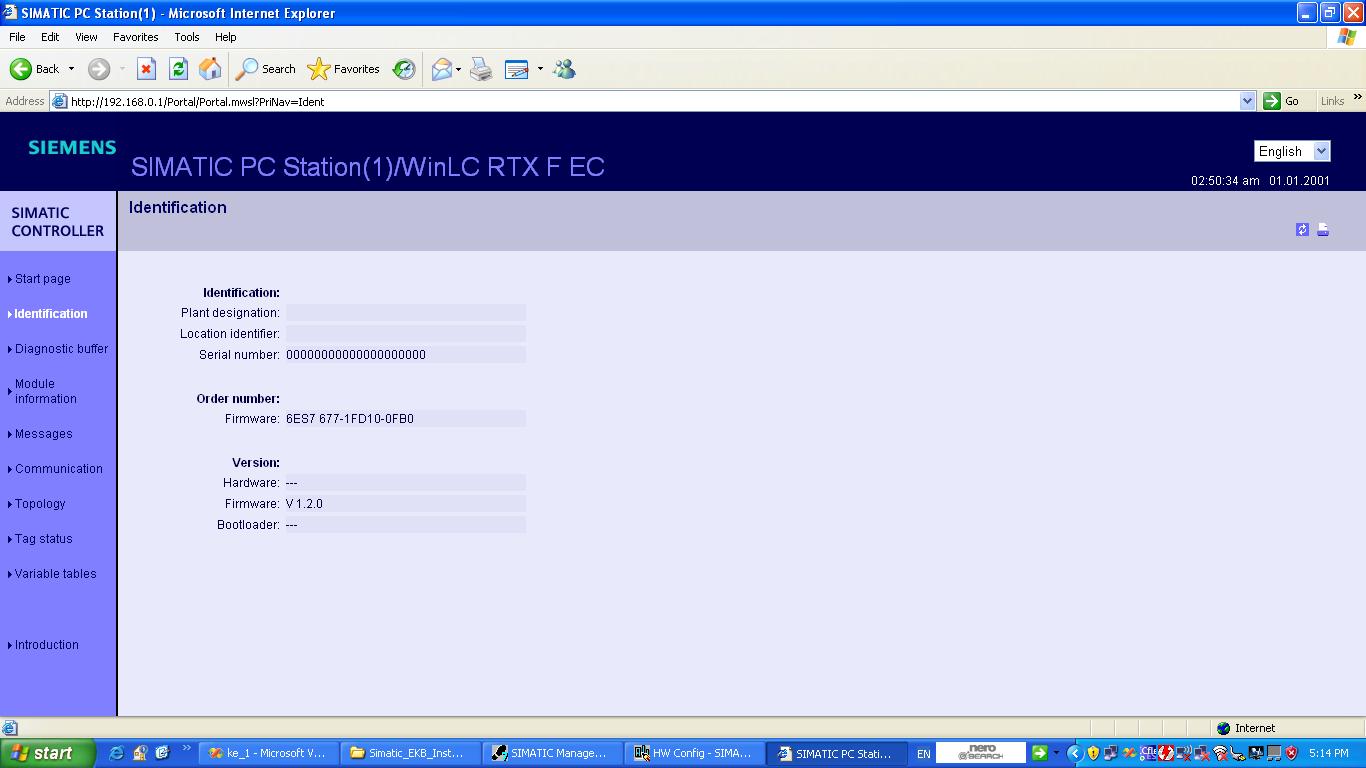Open the View menu
The width and height of the screenshot is (1366, 768).
point(86,37)
